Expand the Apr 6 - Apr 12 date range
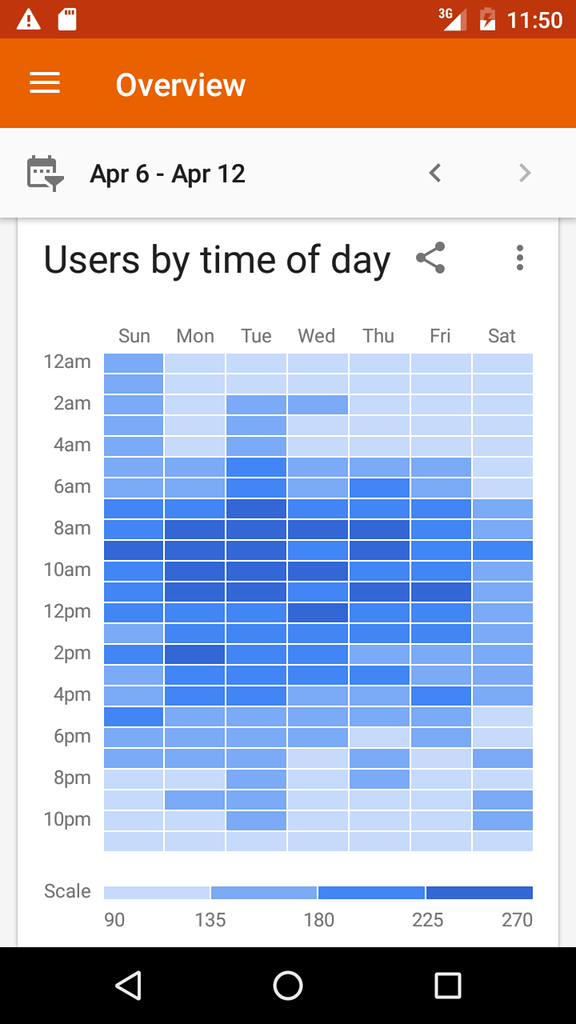The width and height of the screenshot is (576, 1024). point(167,172)
